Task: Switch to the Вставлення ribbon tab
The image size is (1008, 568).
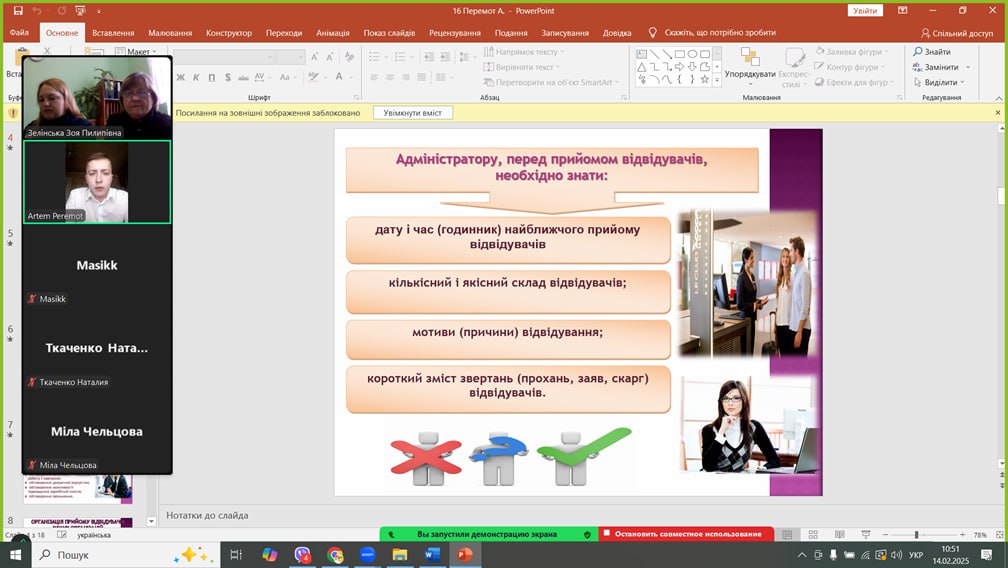Action: tap(113, 33)
